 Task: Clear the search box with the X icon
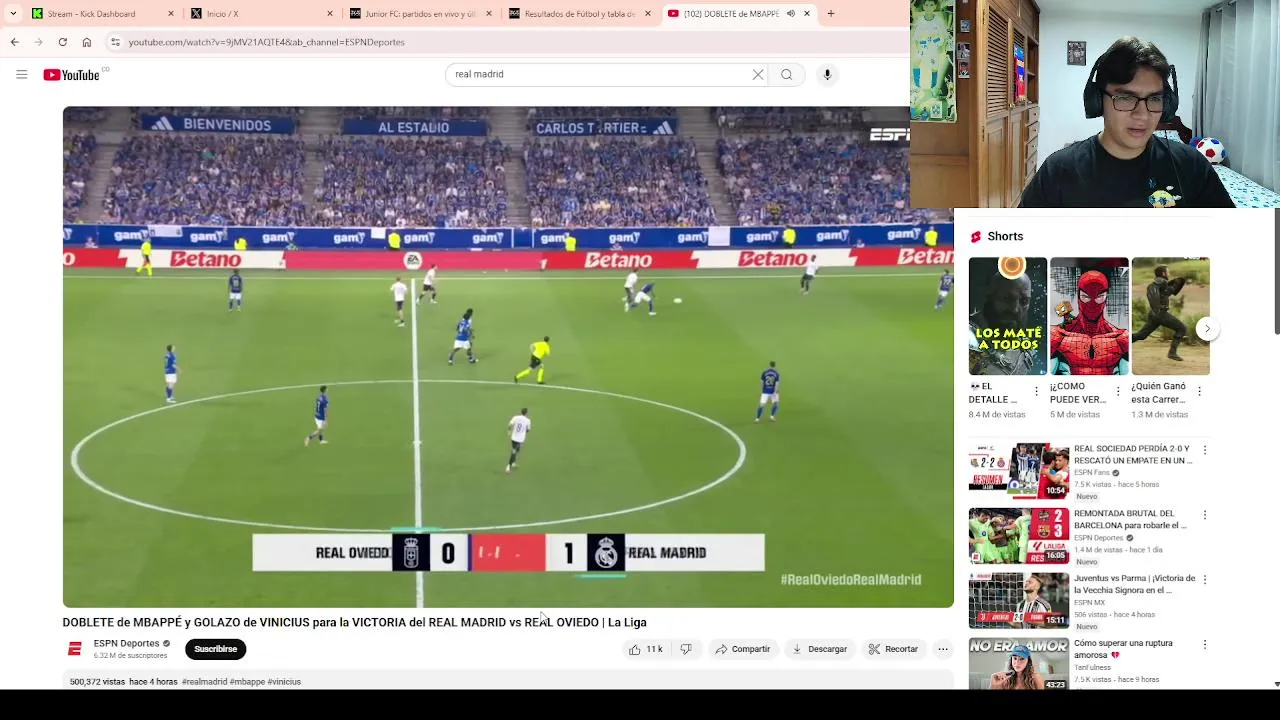[758, 74]
